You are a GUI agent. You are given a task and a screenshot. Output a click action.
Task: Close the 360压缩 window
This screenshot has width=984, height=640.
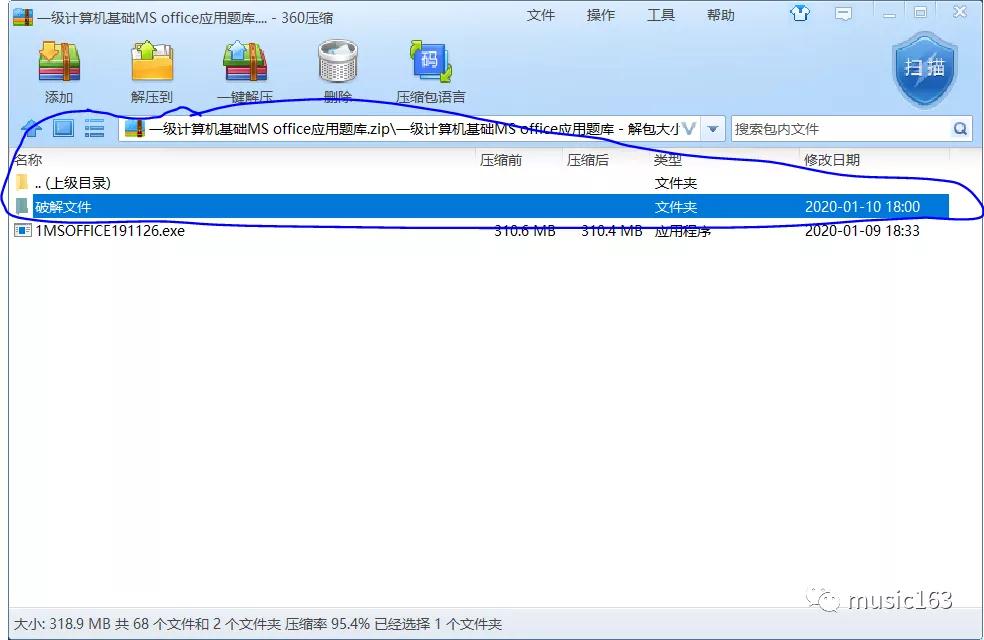960,12
